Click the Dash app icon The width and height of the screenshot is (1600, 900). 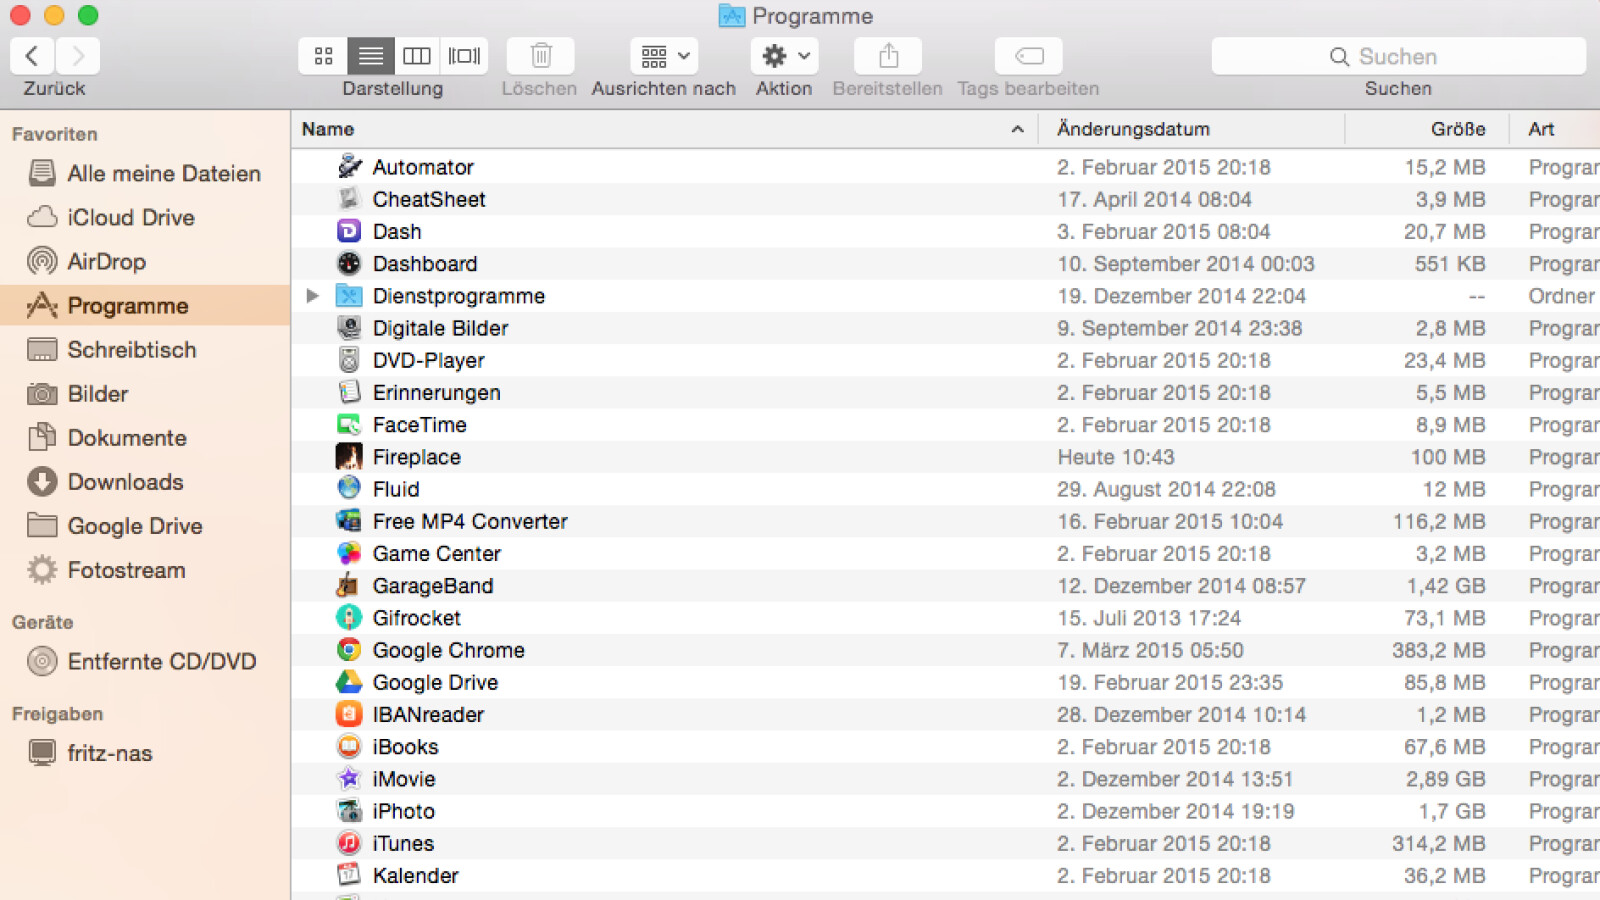coord(349,231)
